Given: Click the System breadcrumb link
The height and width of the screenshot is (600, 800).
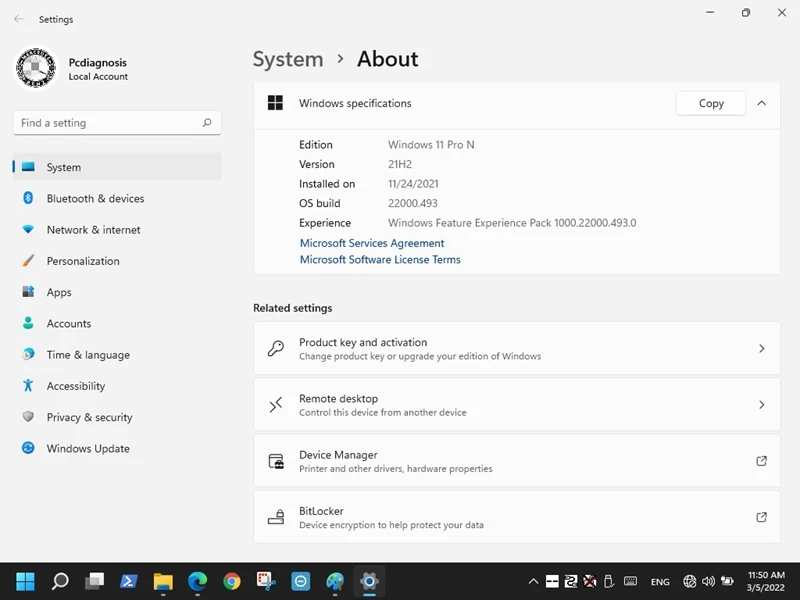Looking at the screenshot, I should 288,59.
